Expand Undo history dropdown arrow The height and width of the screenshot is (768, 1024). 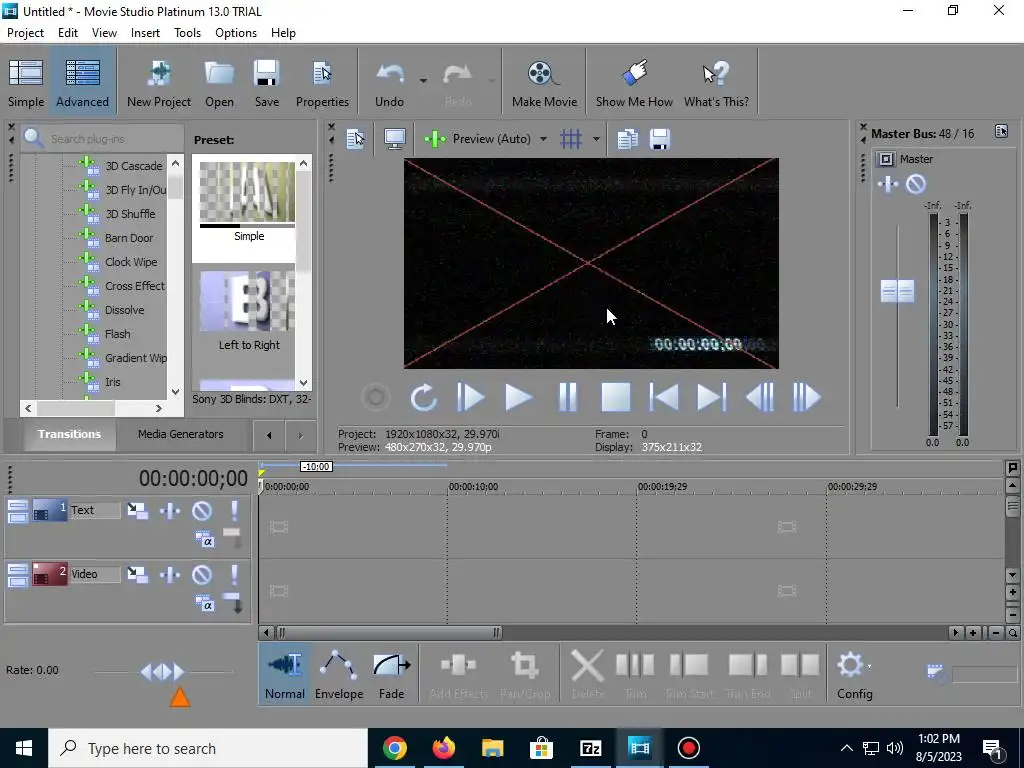pos(423,81)
